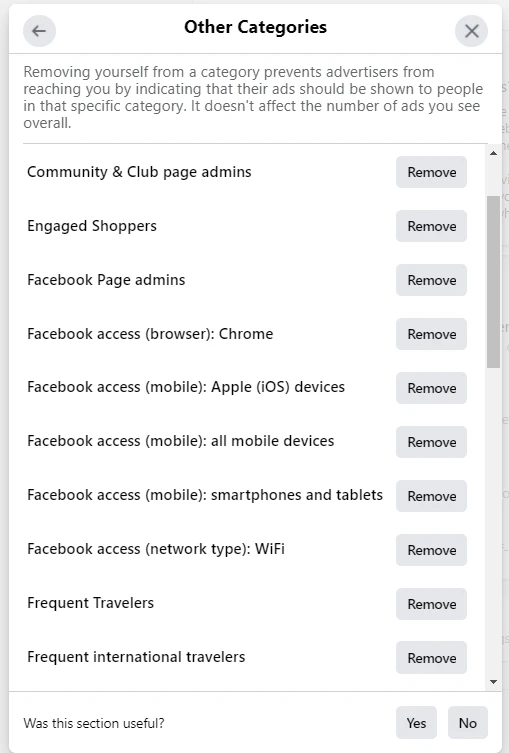Image resolution: width=509 pixels, height=753 pixels.
Task: Answer Yes to section useful question
Action: tap(416, 723)
